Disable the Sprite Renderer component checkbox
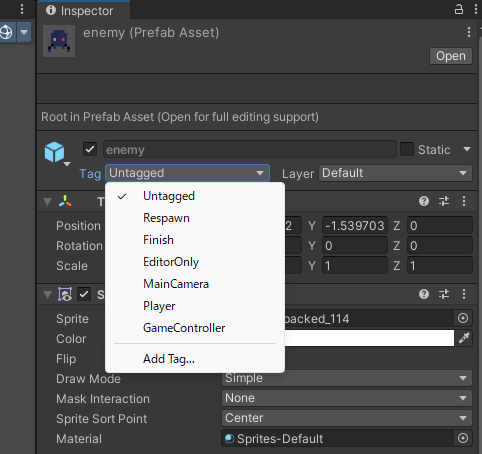Screen dimensions: 482x454 [x=84, y=294]
